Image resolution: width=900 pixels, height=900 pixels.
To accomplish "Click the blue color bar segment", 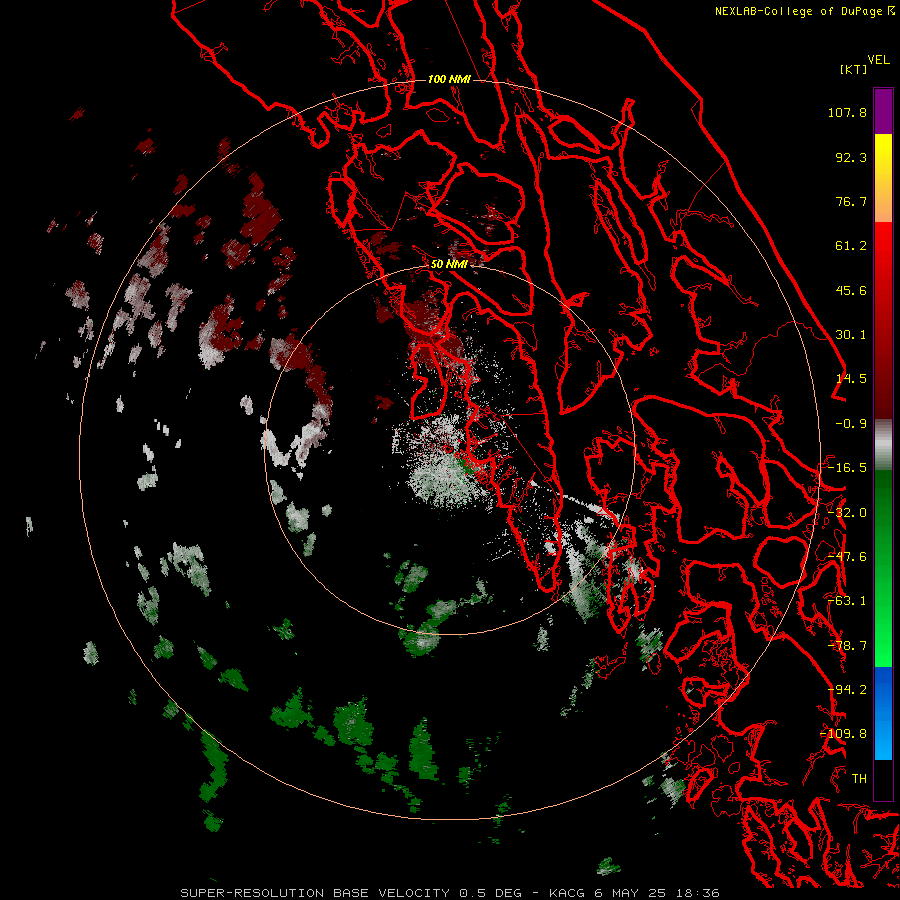I will (x=883, y=713).
